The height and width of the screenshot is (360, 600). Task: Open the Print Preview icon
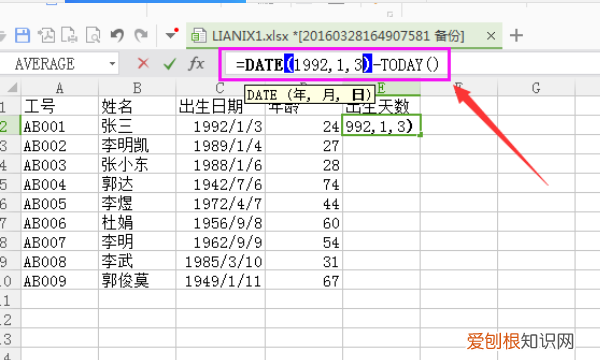93,35
